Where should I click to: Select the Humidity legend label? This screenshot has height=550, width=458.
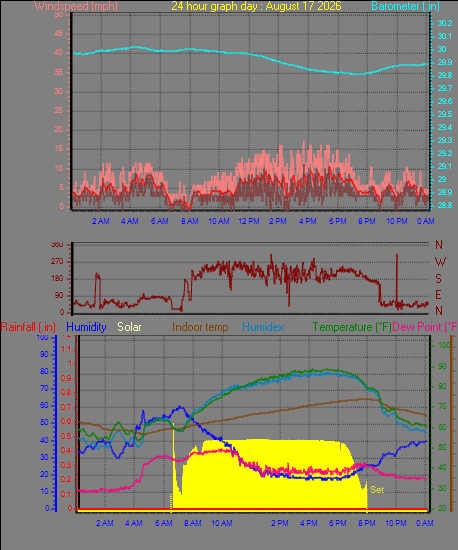pos(86,327)
